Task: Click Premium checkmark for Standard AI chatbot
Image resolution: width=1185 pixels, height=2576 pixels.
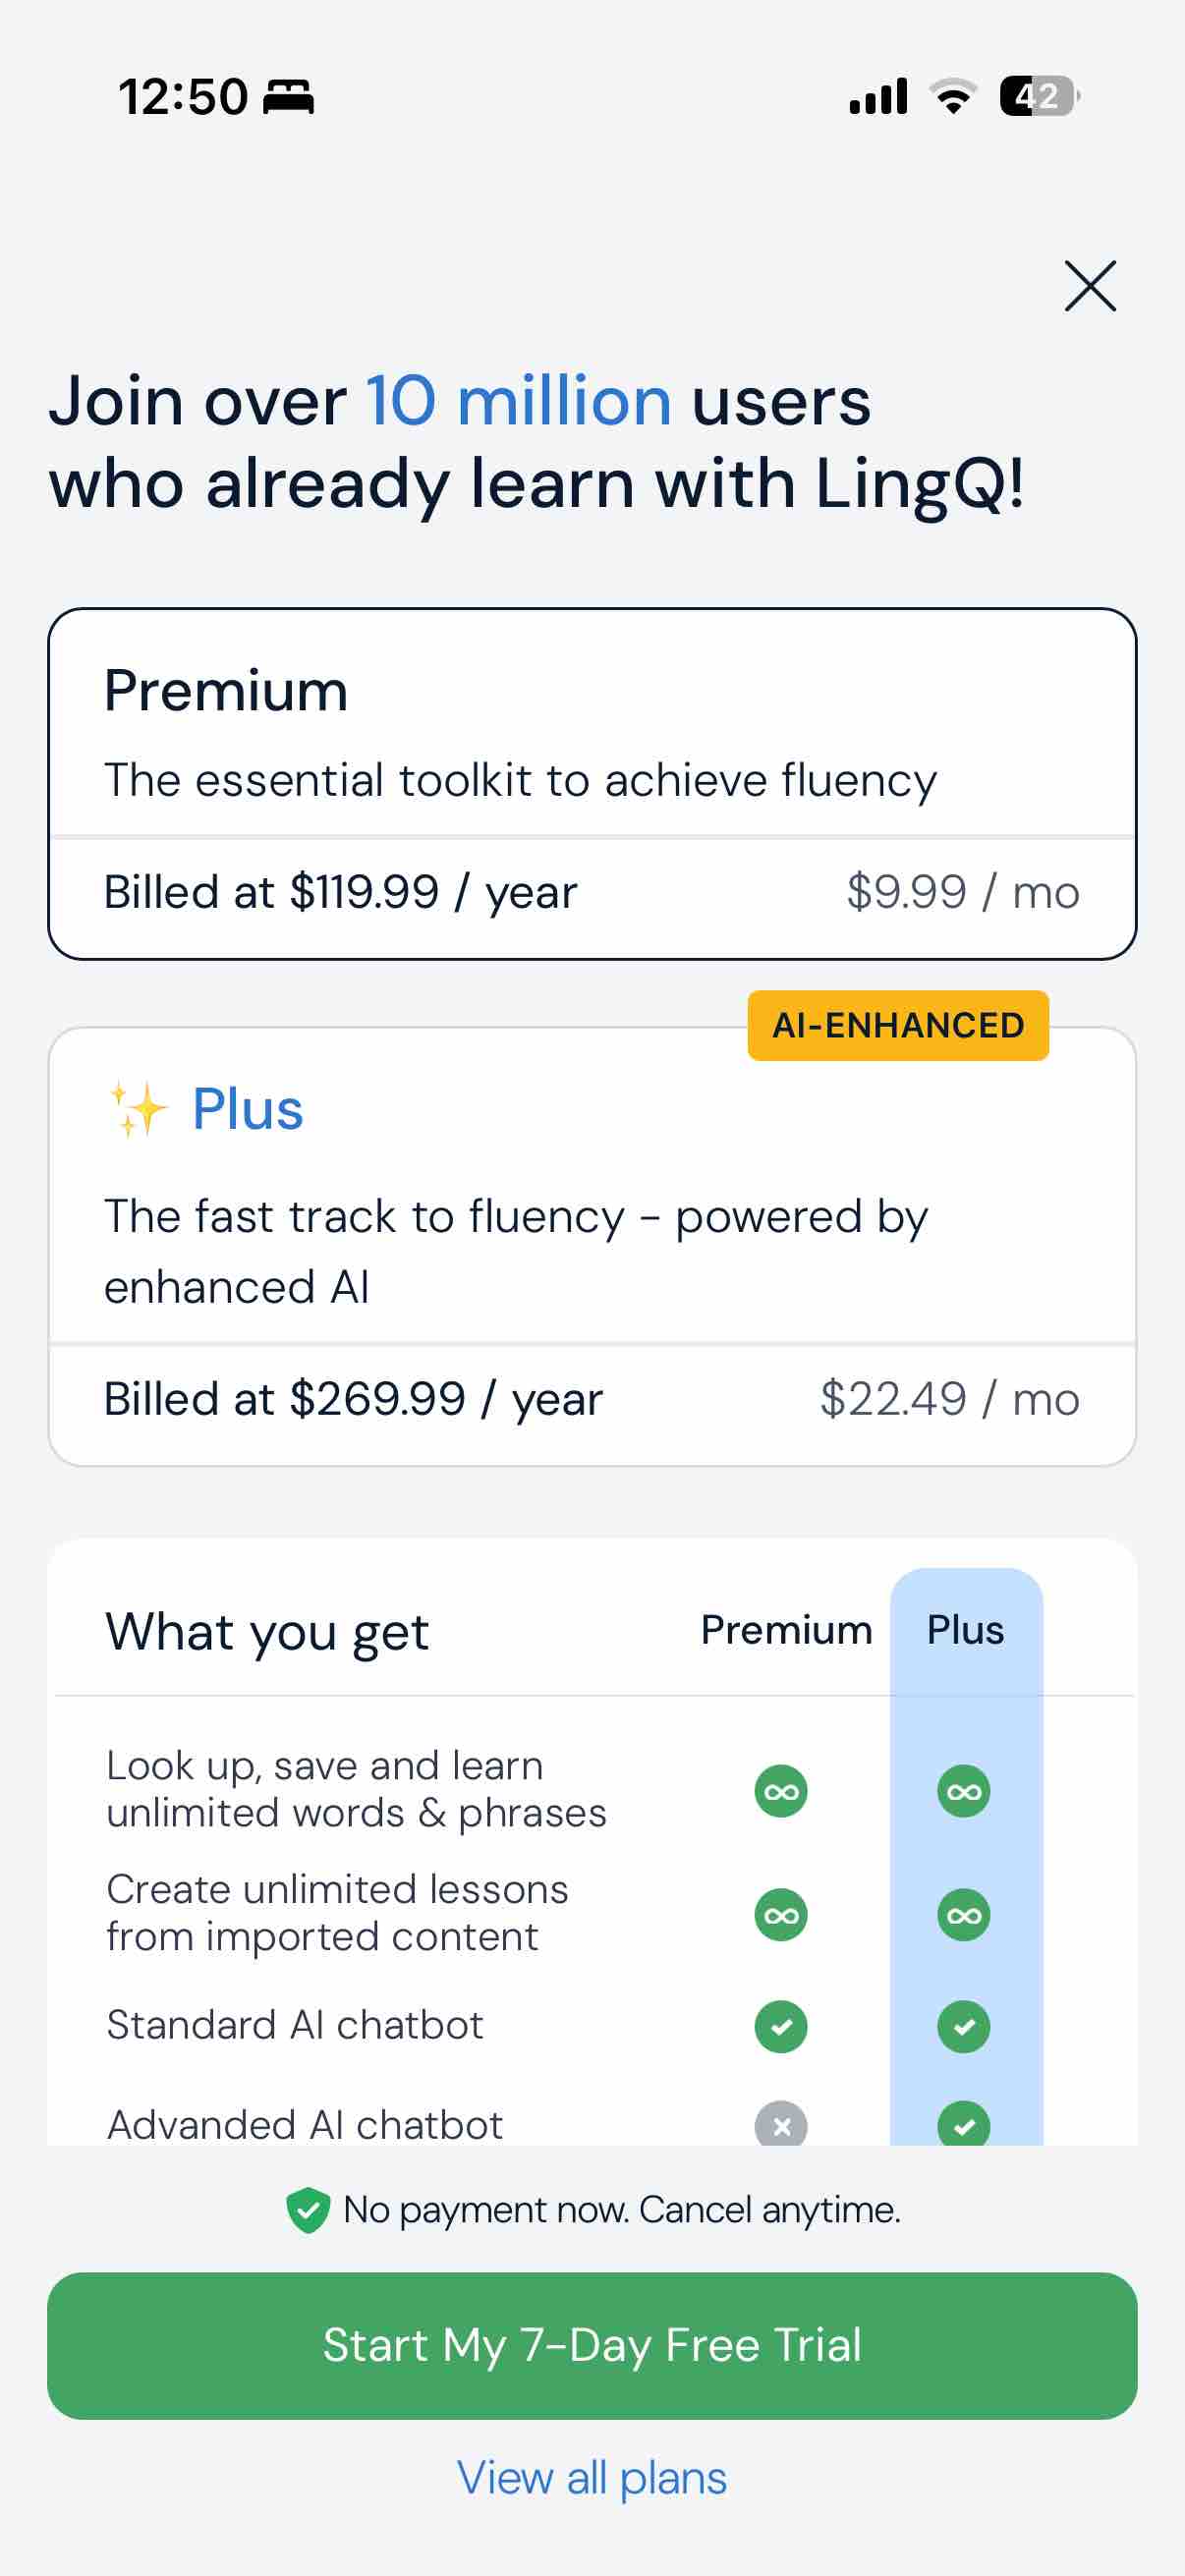Action: click(x=781, y=2027)
